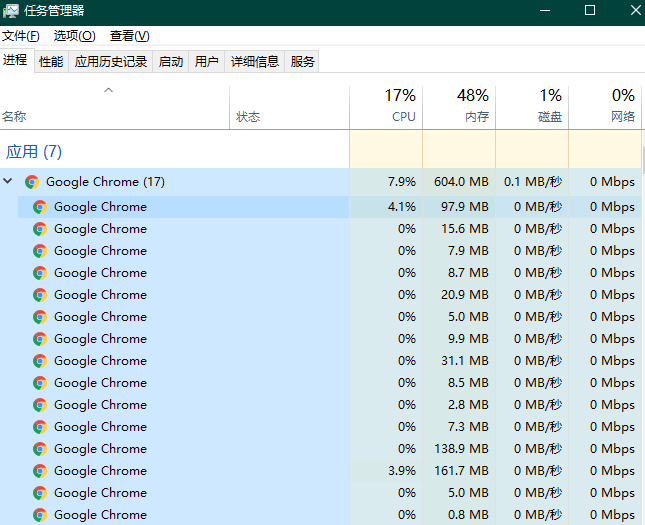
Task: Click the Chrome icon of Google Chrome (17) group
Action: [32, 182]
